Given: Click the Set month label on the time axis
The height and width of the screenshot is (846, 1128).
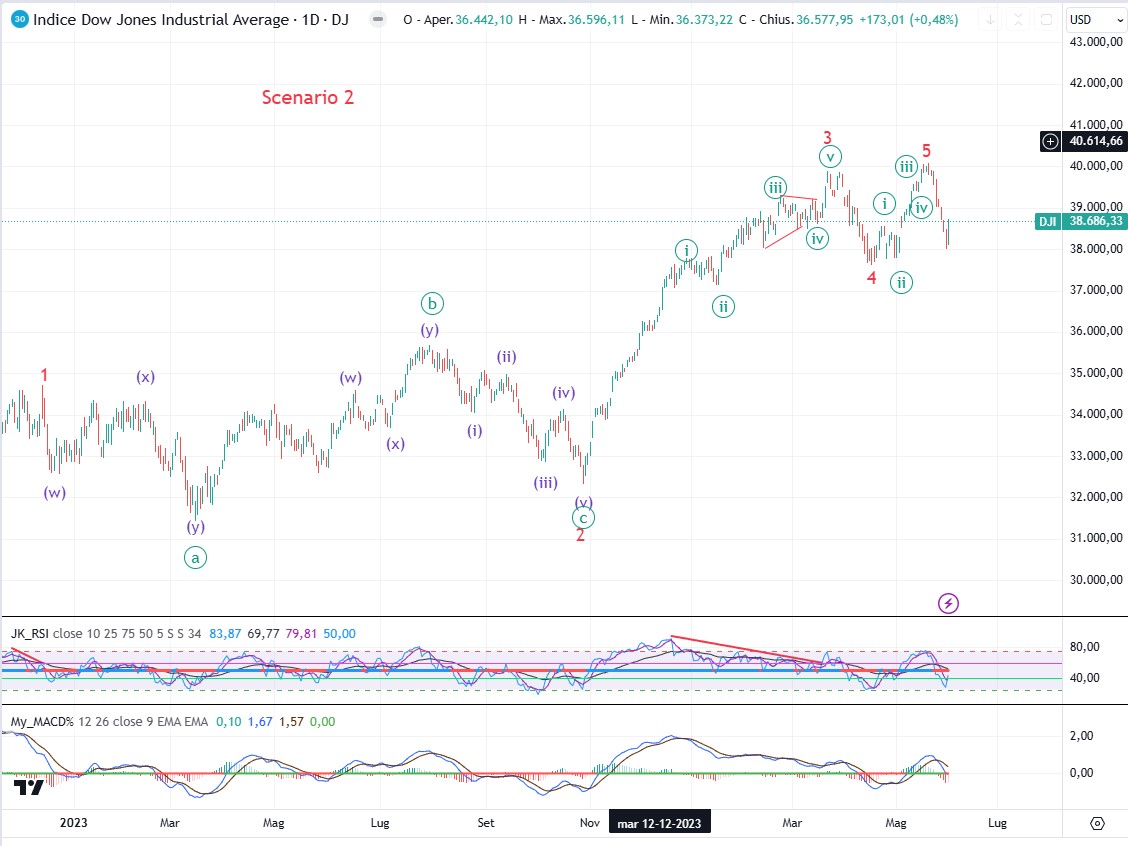Looking at the screenshot, I should pyautogui.click(x=486, y=823).
